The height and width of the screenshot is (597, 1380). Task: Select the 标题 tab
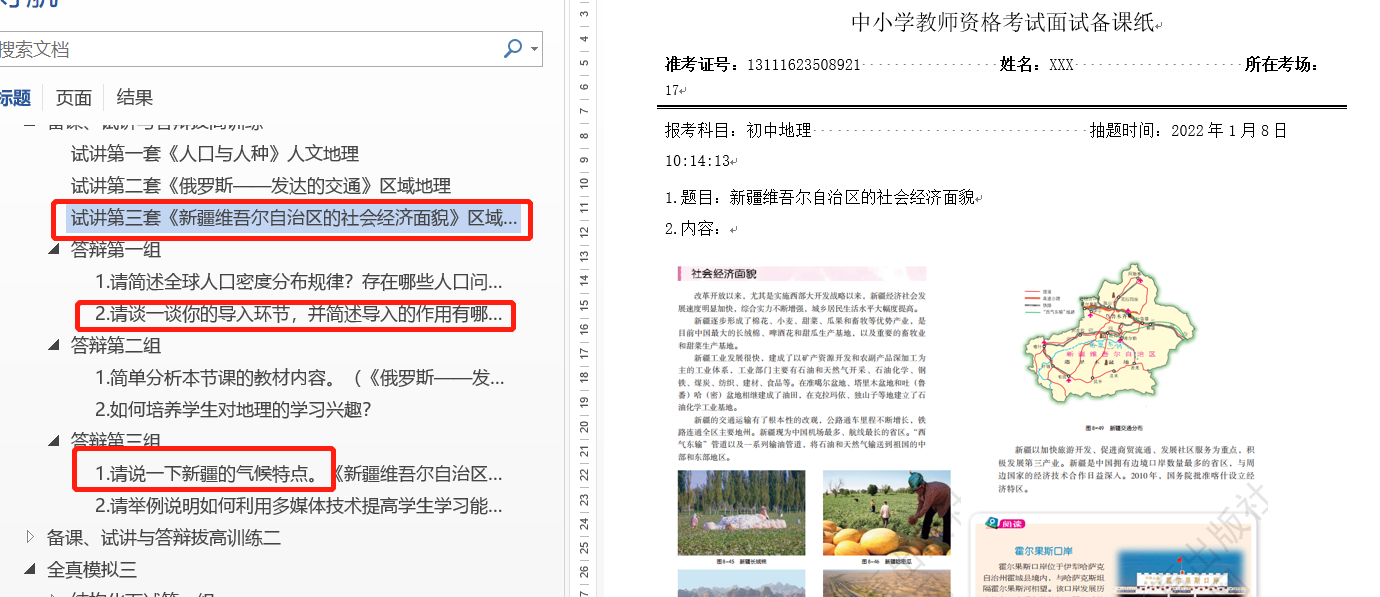(14, 98)
